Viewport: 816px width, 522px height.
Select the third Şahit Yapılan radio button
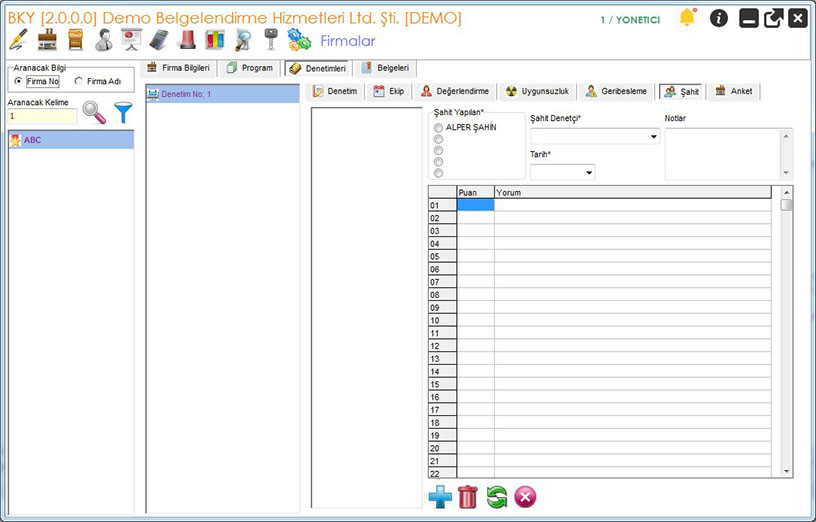click(439, 151)
